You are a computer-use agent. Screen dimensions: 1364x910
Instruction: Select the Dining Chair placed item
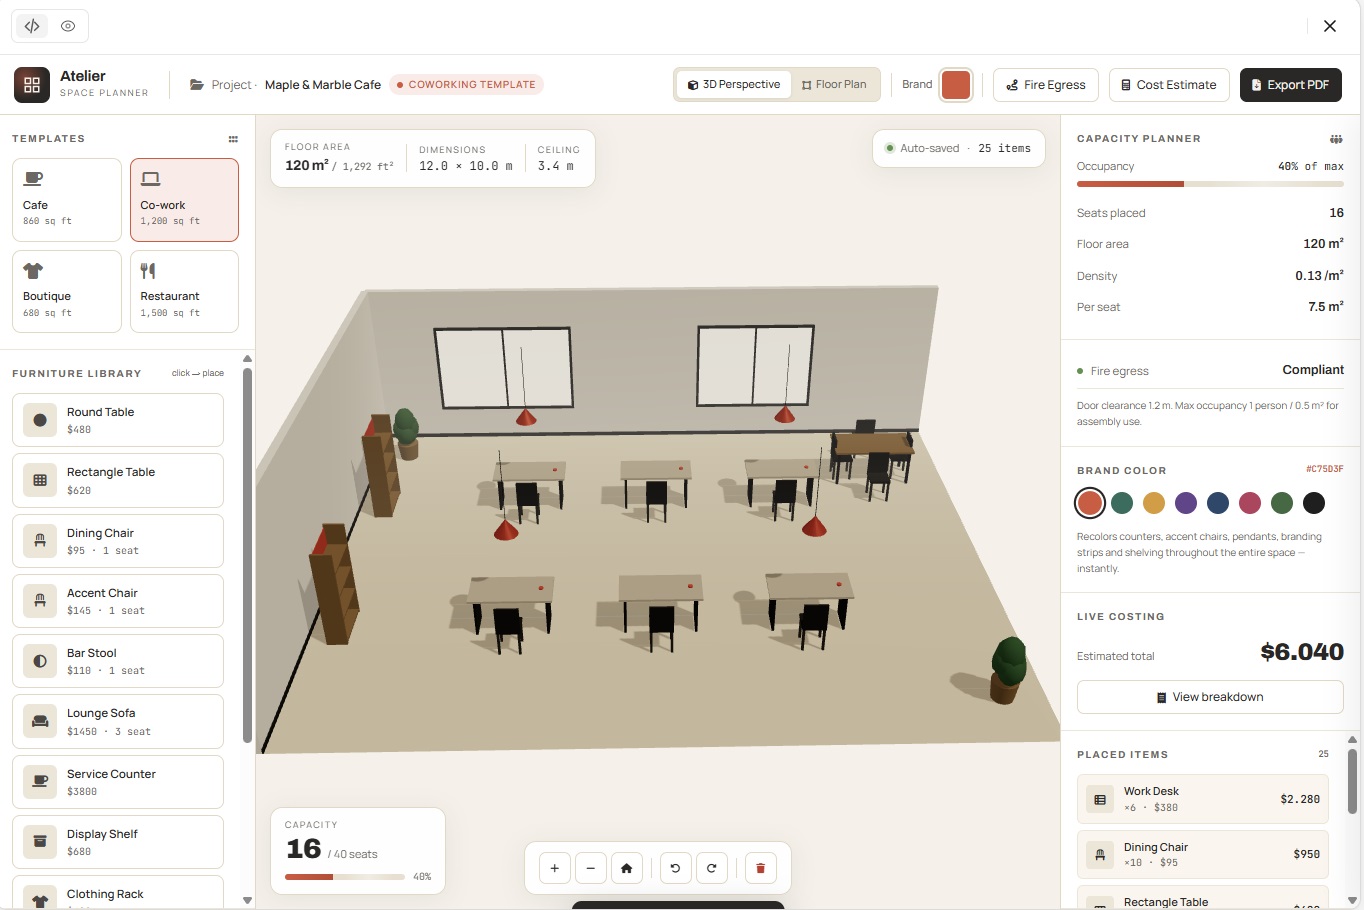click(1203, 855)
